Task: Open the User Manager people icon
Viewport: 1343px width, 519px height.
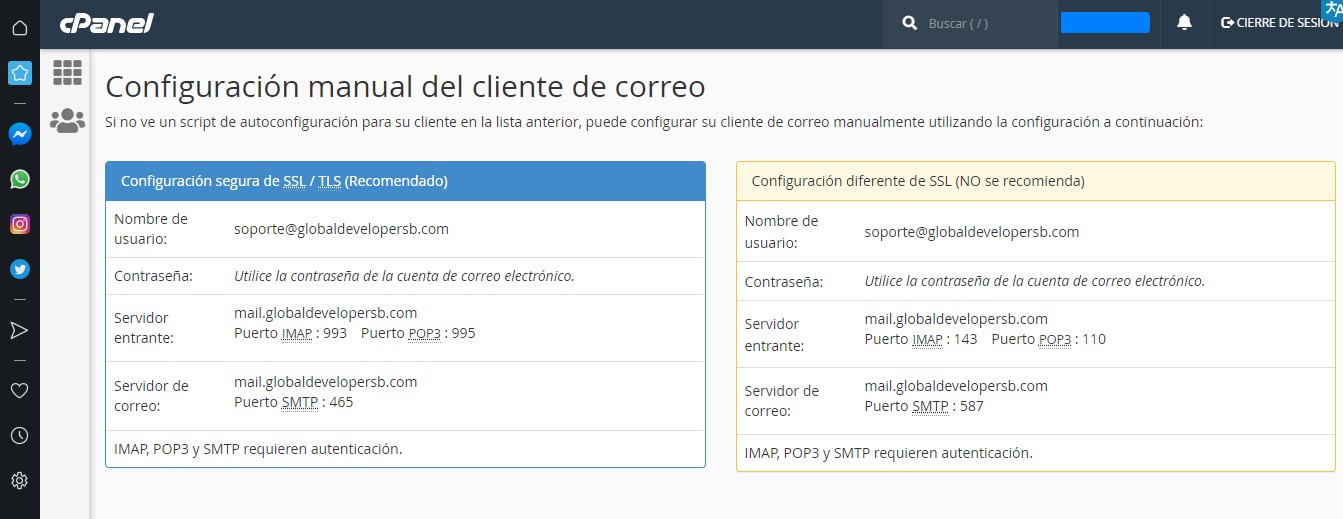Action: pos(67,121)
